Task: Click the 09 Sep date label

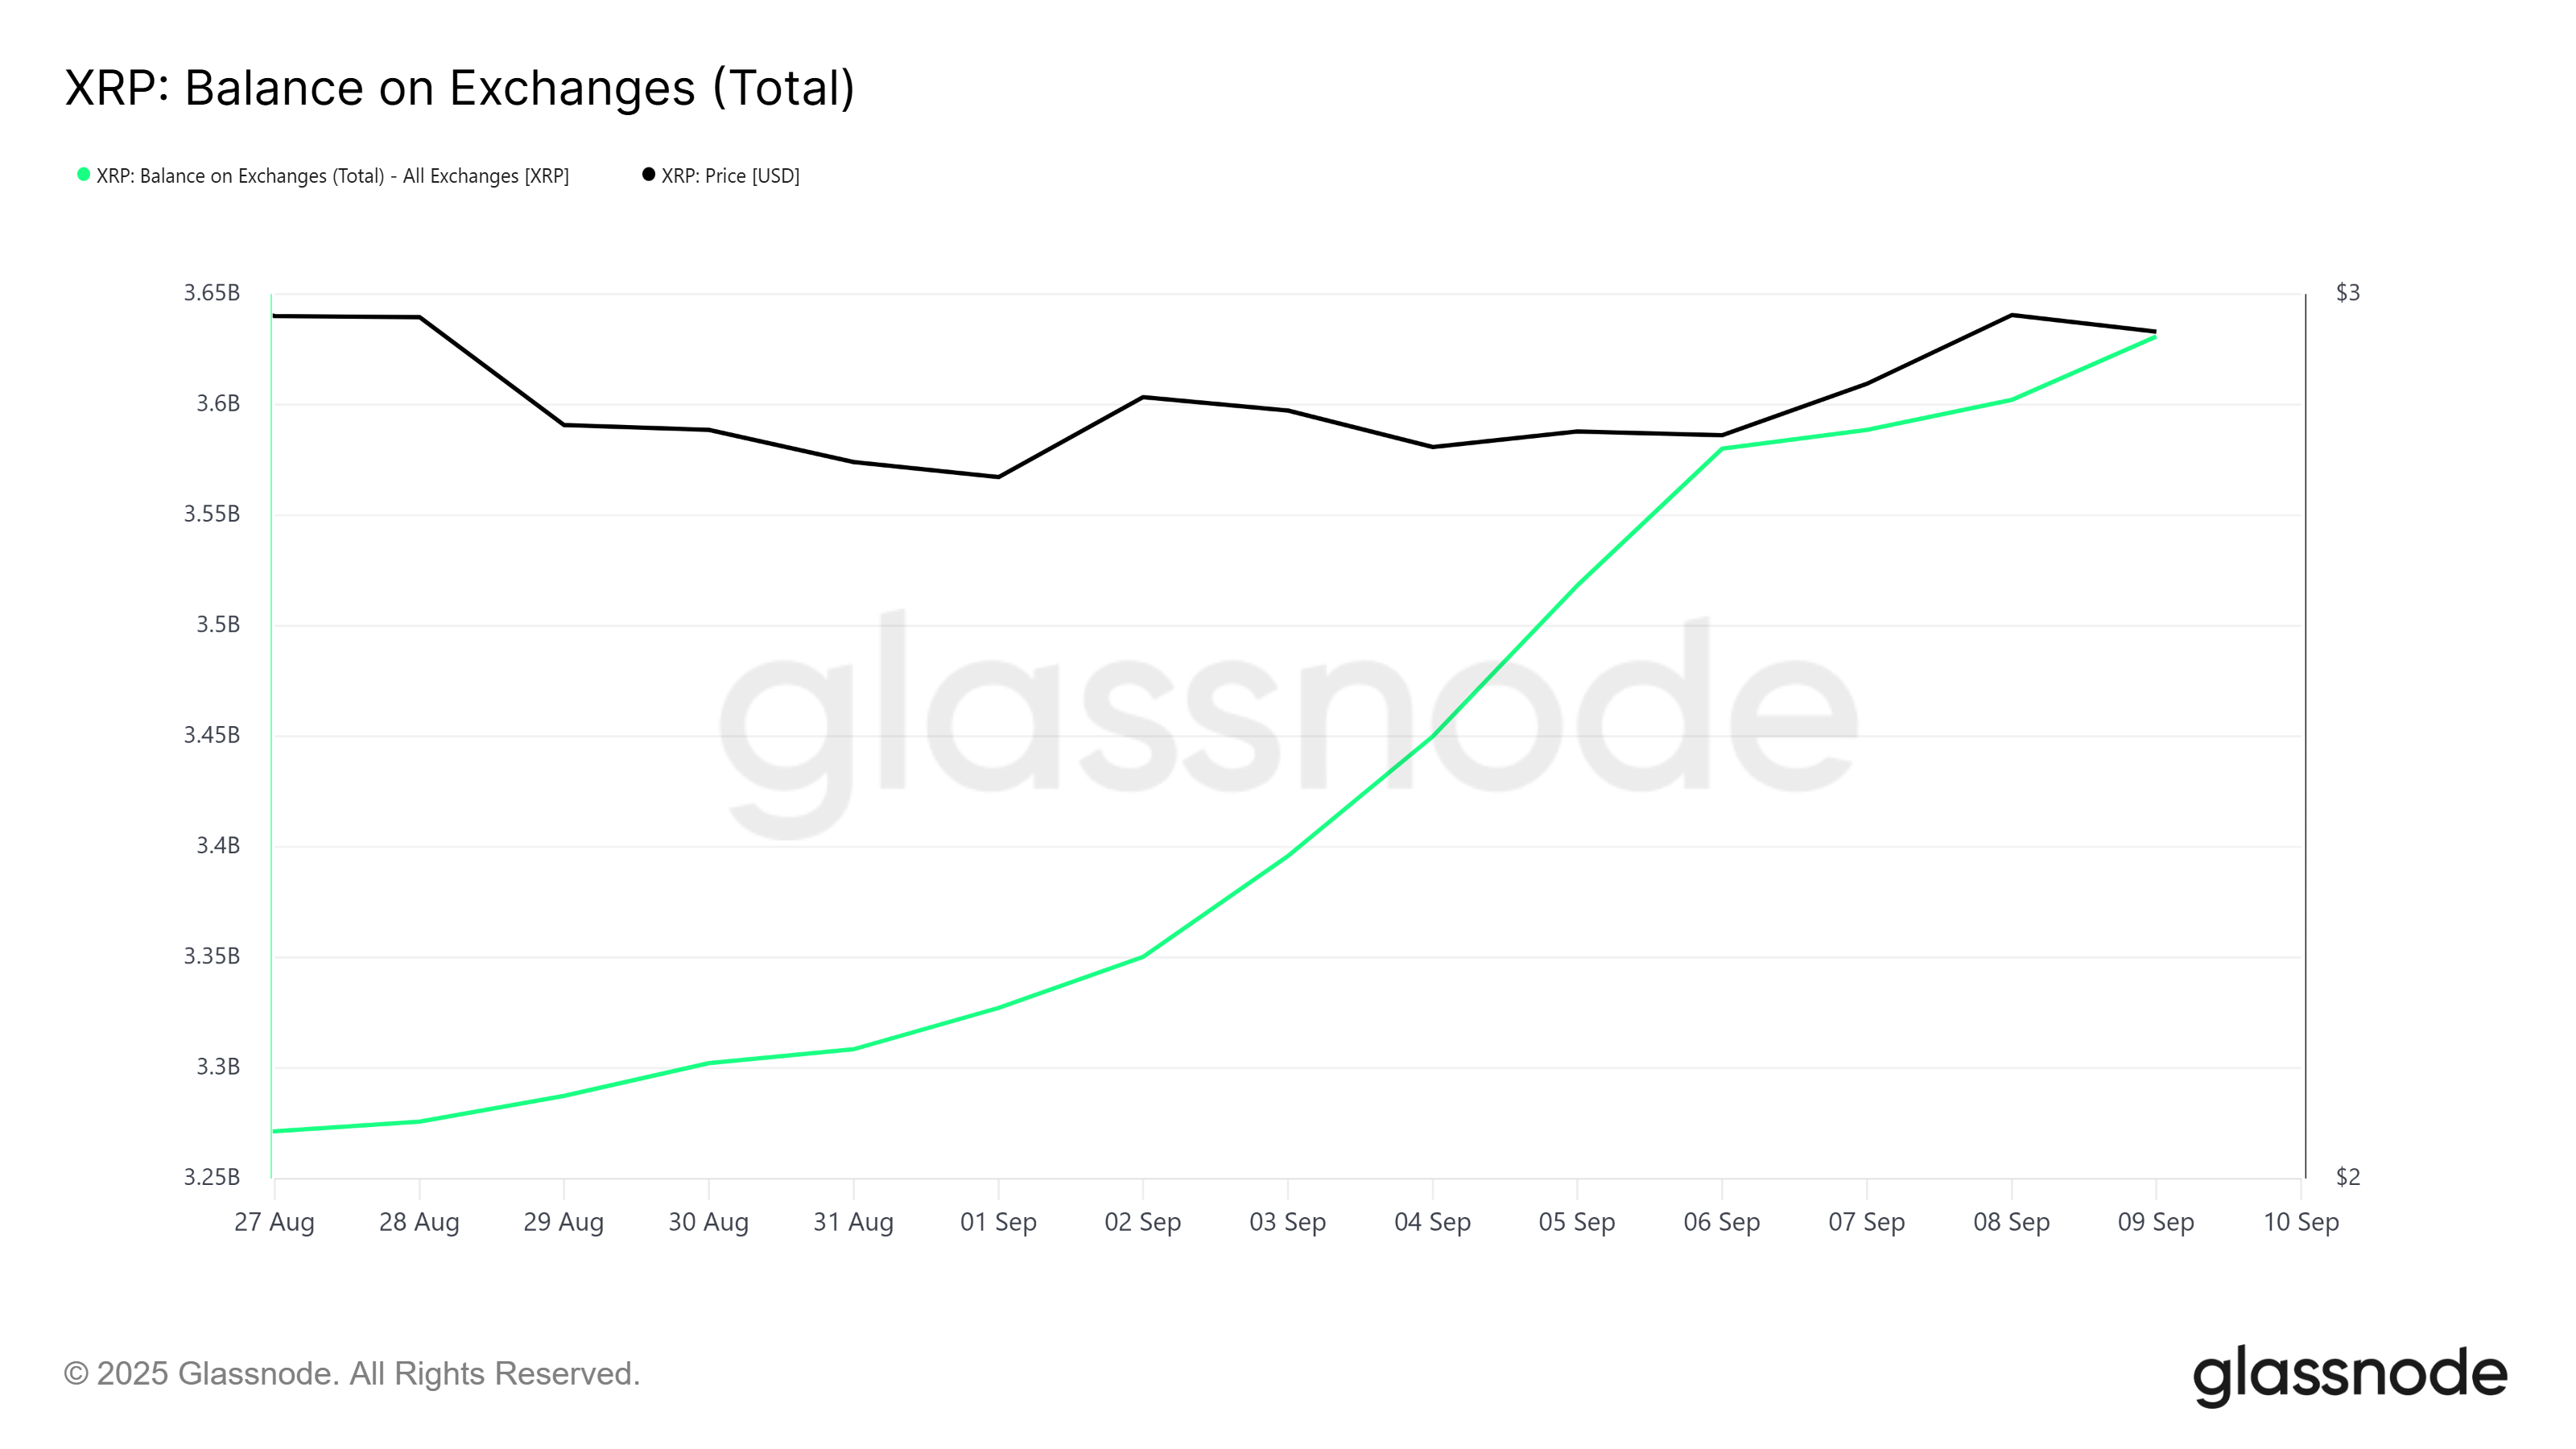Action: (2155, 1222)
